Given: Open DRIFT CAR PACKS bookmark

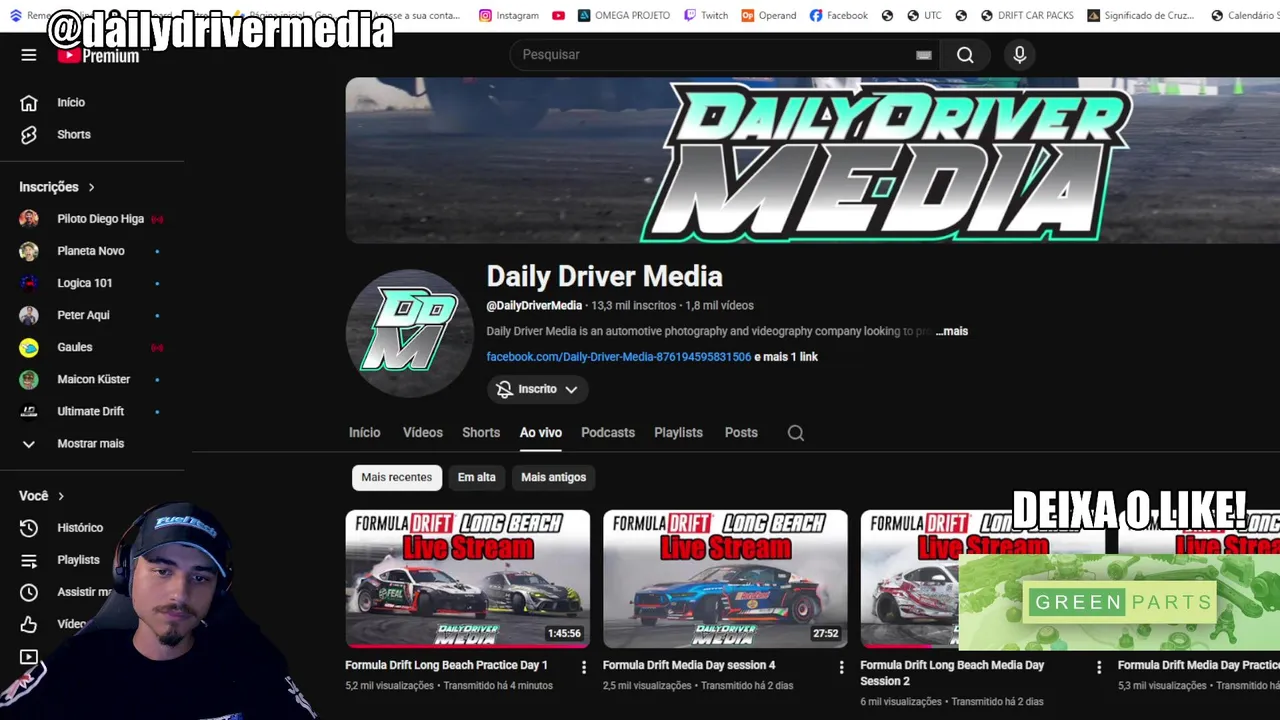Looking at the screenshot, I should (1027, 15).
